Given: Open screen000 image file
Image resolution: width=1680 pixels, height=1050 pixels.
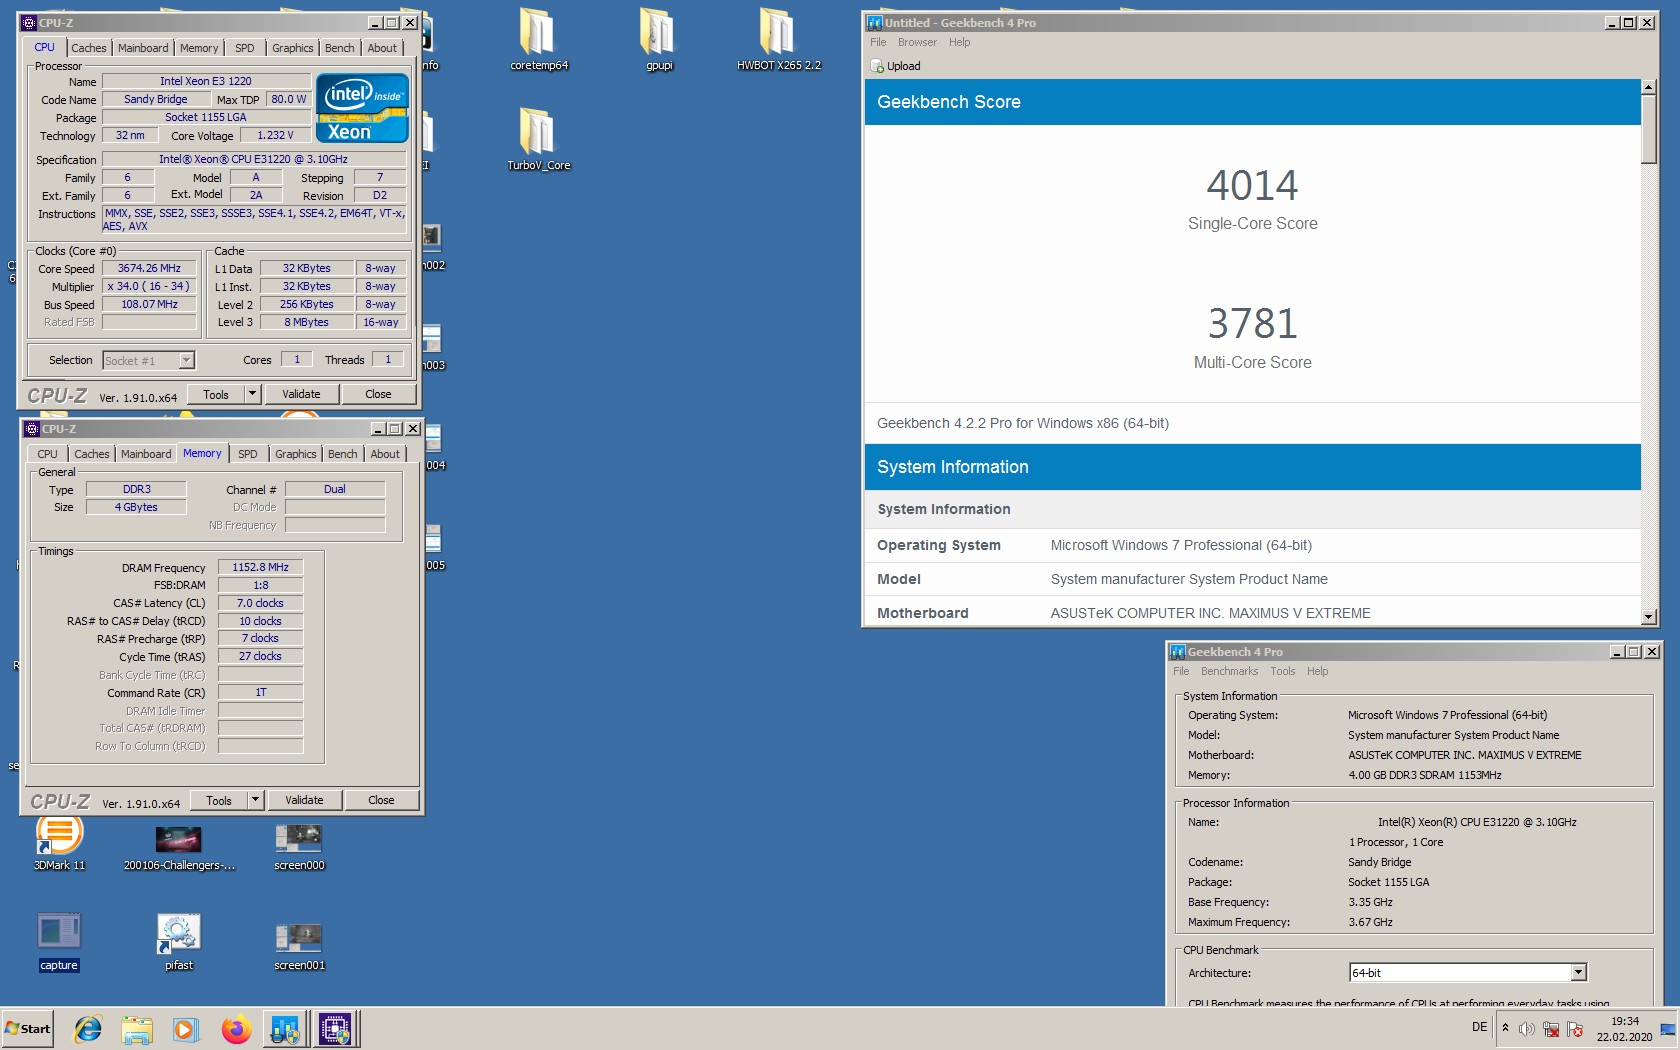Looking at the screenshot, I should point(299,848).
